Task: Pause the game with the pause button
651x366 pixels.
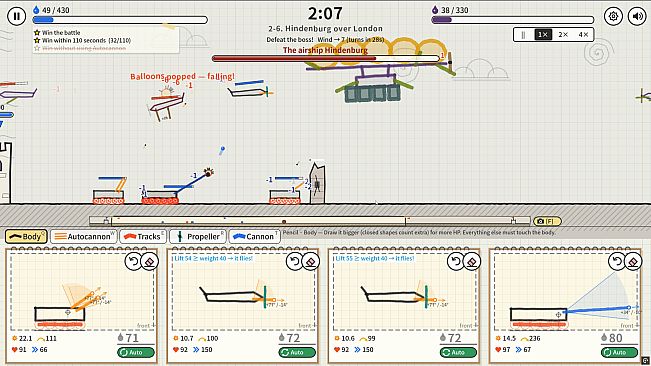Action: pos(17,16)
